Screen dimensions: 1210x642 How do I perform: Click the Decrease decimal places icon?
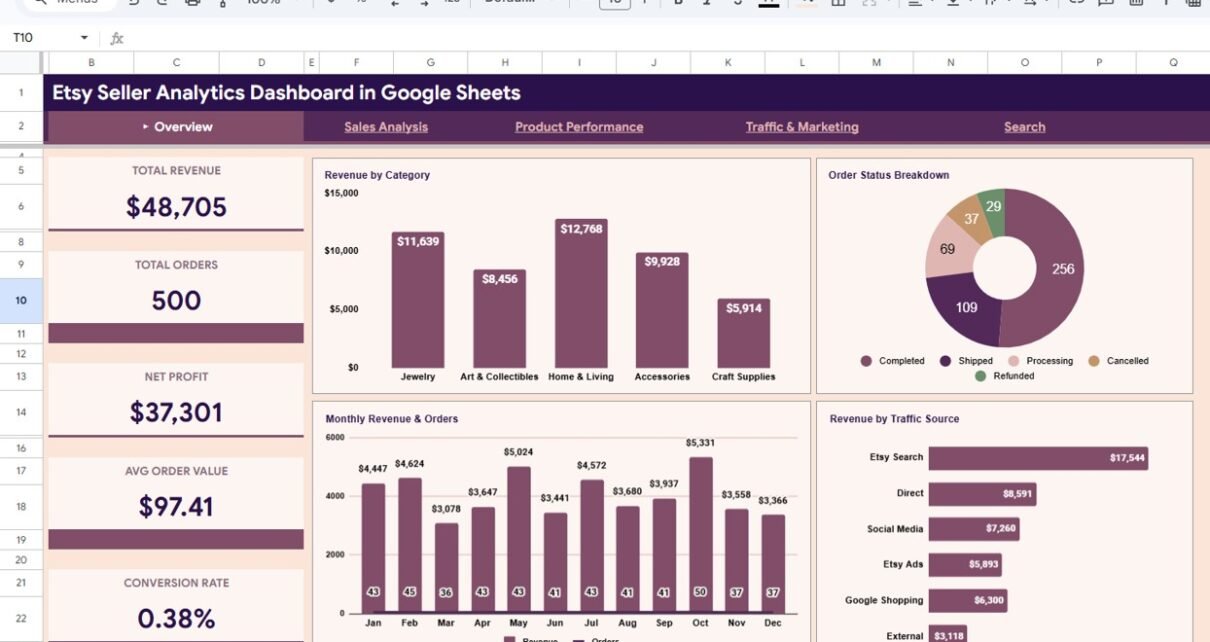395,3
